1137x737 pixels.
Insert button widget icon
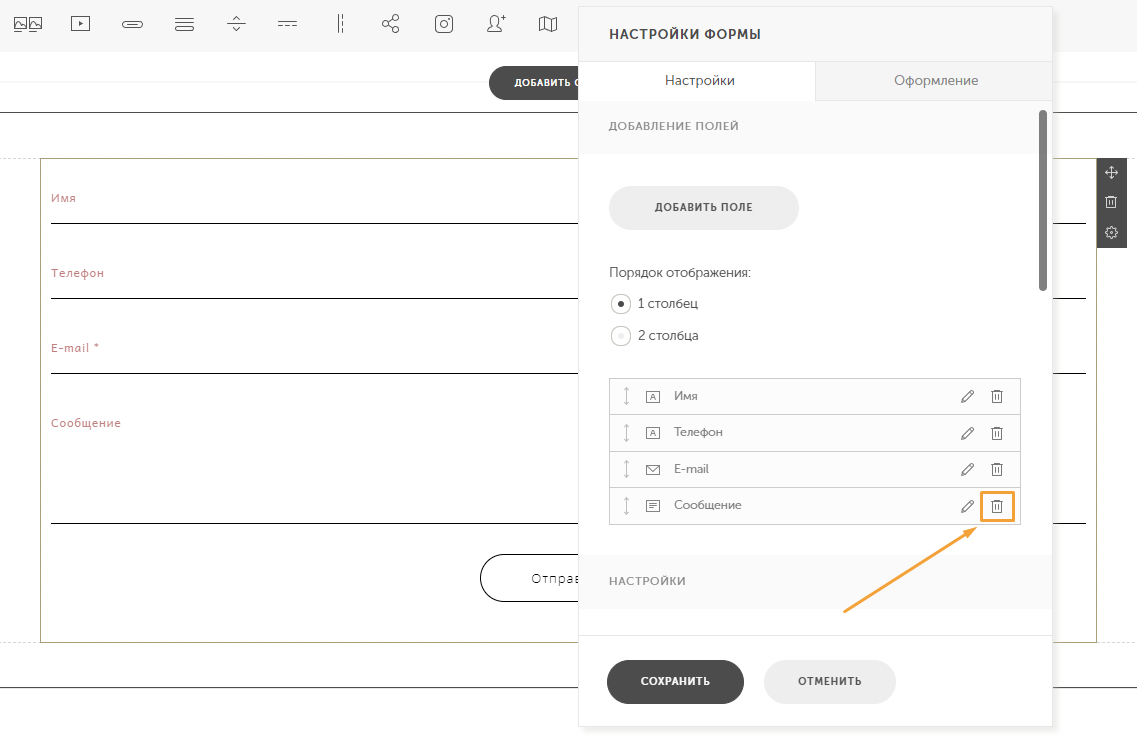pos(133,25)
